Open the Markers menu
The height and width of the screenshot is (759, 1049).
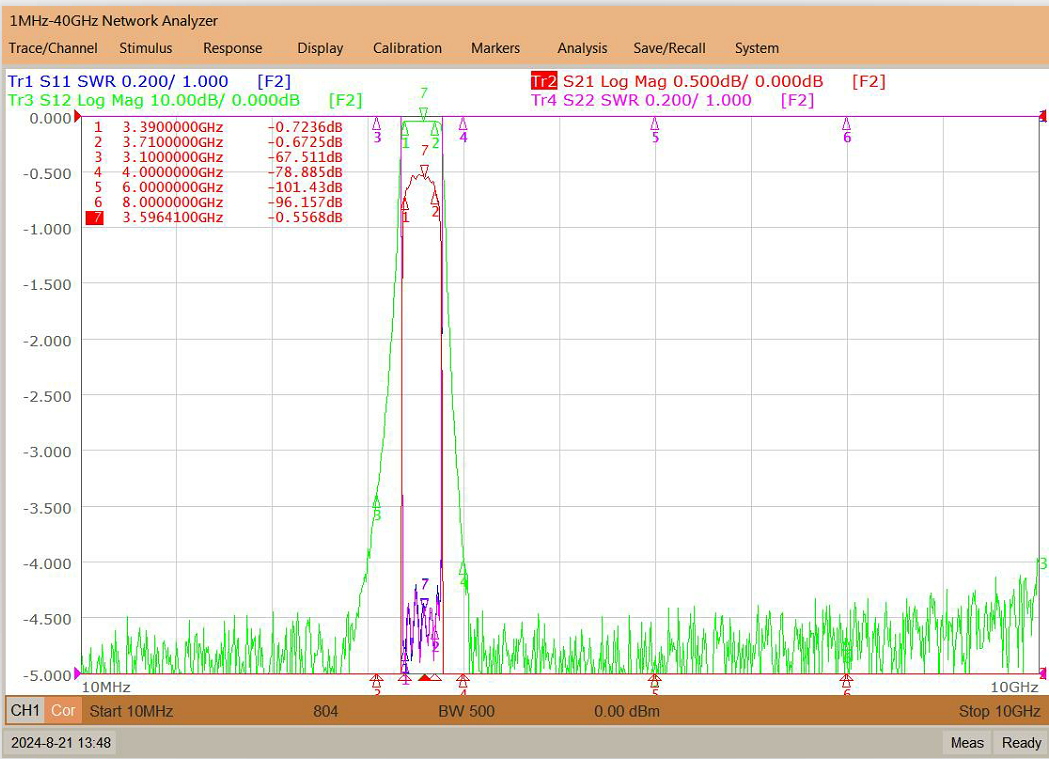(495, 48)
